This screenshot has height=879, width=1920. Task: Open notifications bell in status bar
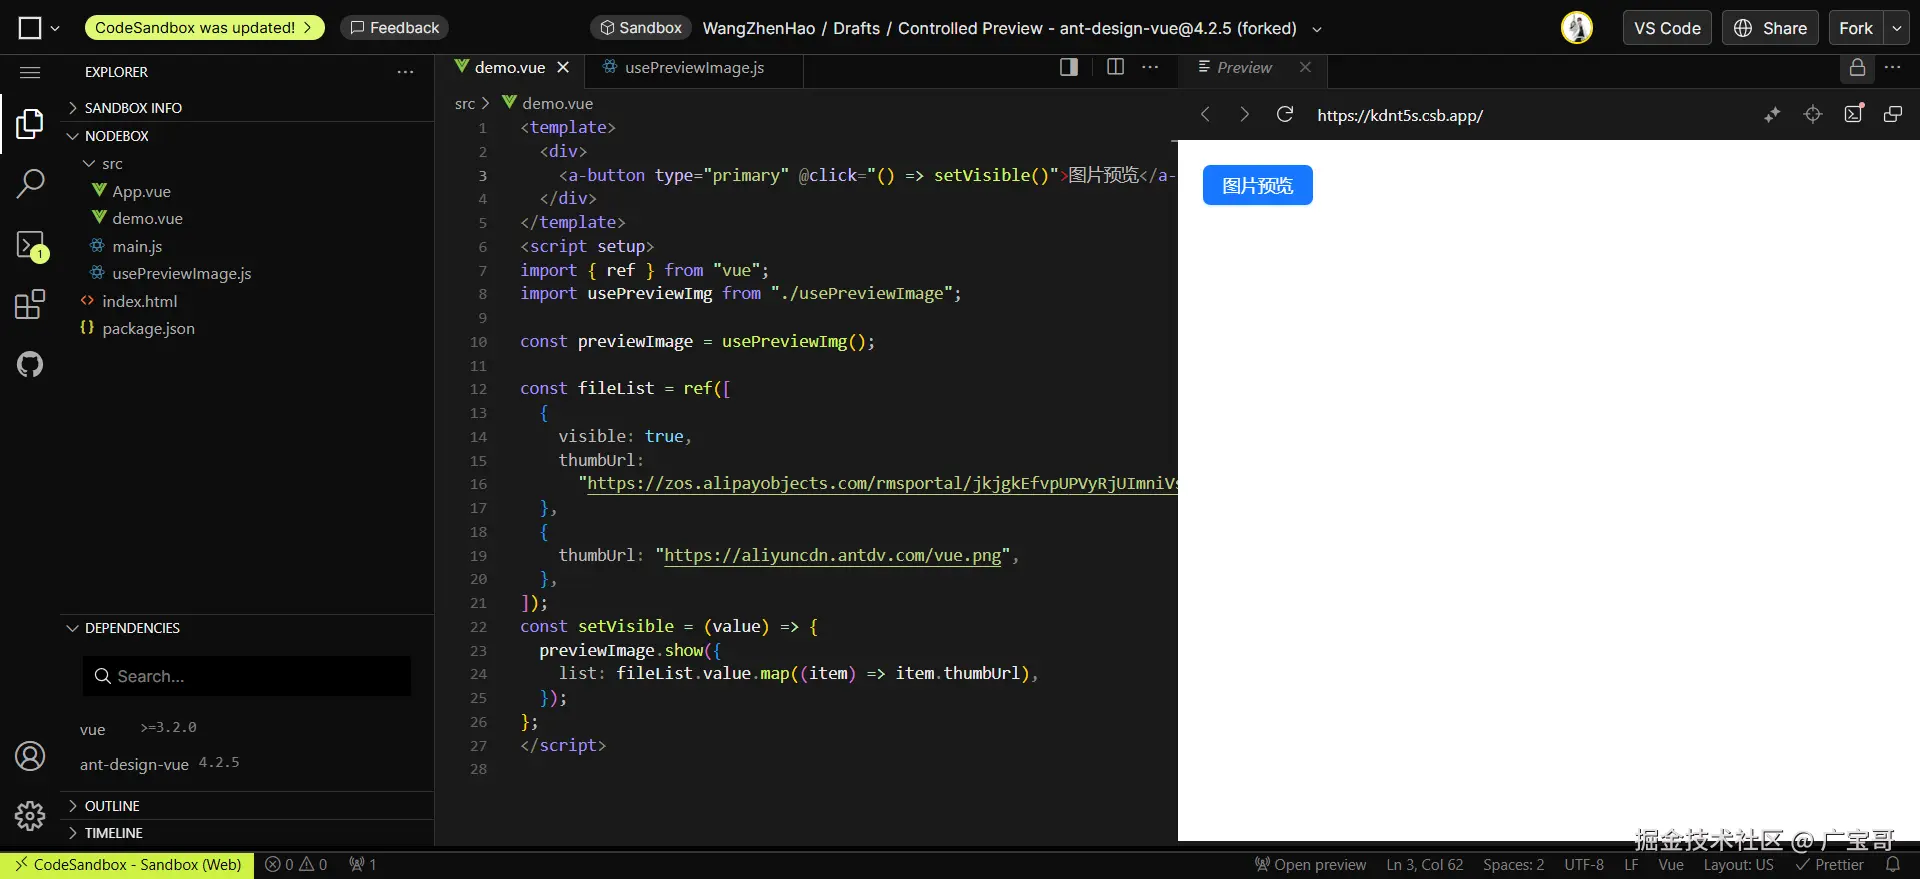tap(1893, 865)
